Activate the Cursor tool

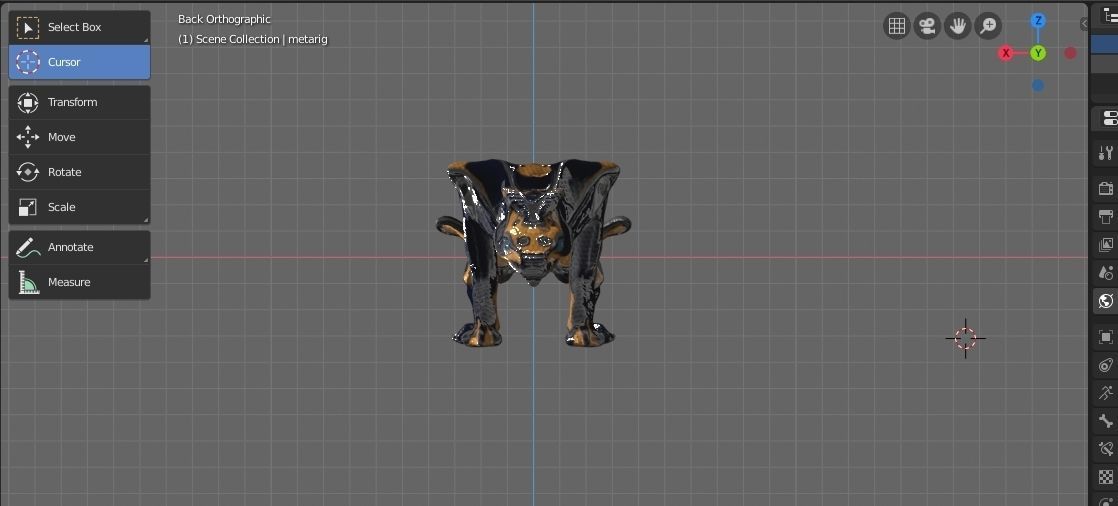79,62
